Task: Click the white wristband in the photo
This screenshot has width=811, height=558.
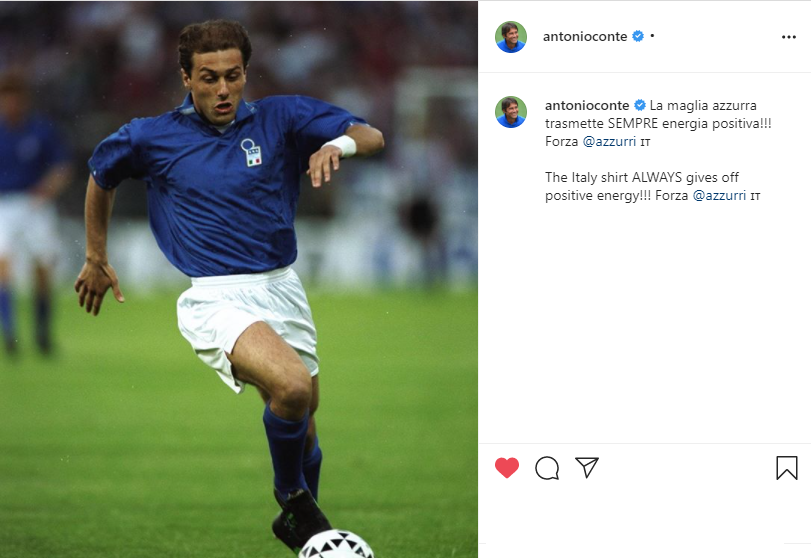Action: pyautogui.click(x=340, y=145)
